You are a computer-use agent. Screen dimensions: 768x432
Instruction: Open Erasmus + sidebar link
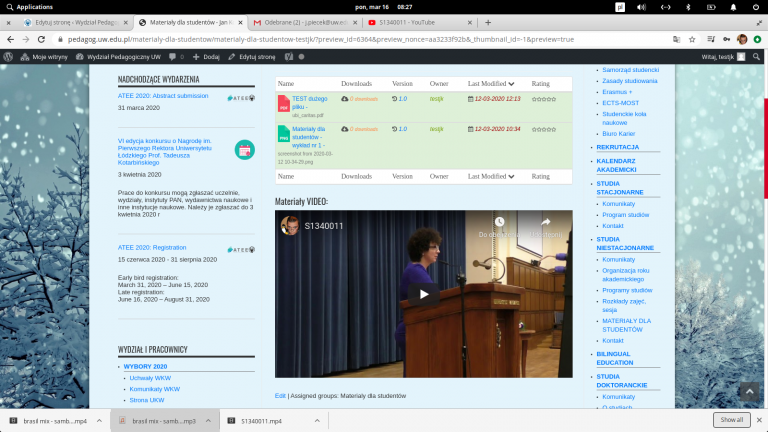click(x=617, y=92)
